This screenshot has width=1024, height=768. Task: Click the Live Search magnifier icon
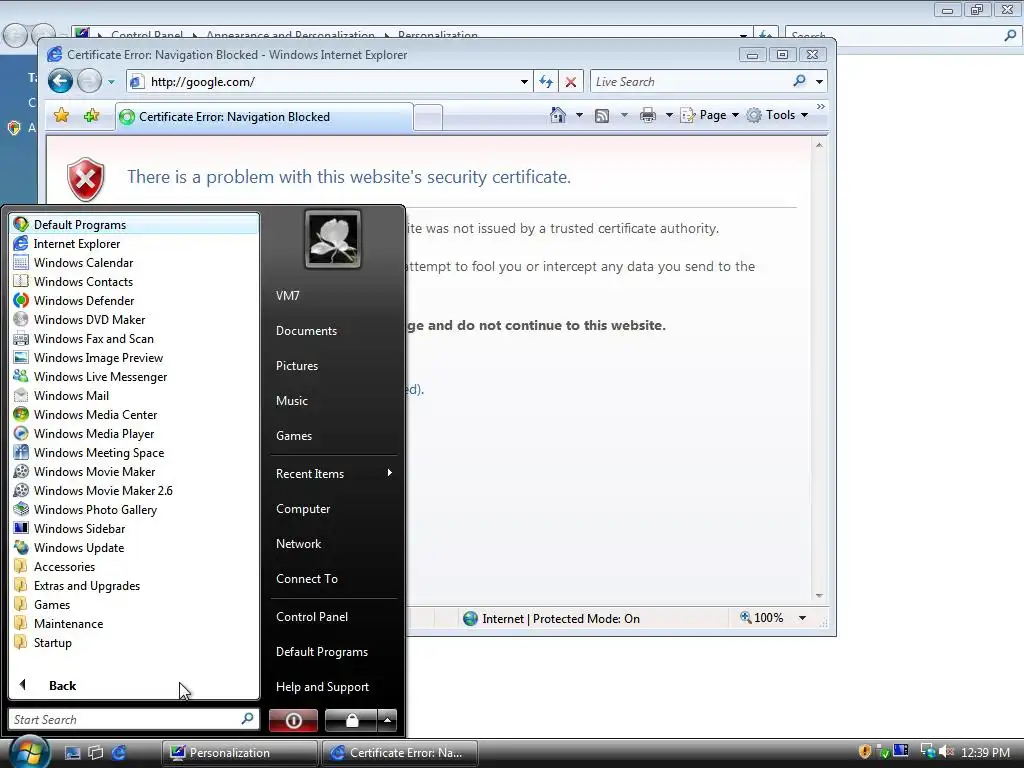coord(799,81)
